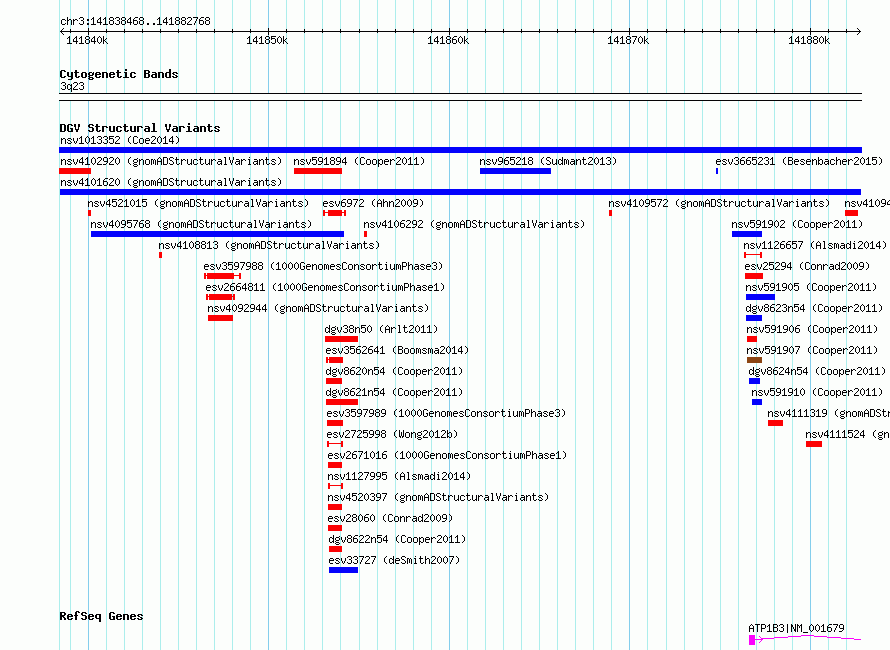Open the esv28060 (Conrad2009) label
This screenshot has width=890, height=650.
click(391, 518)
